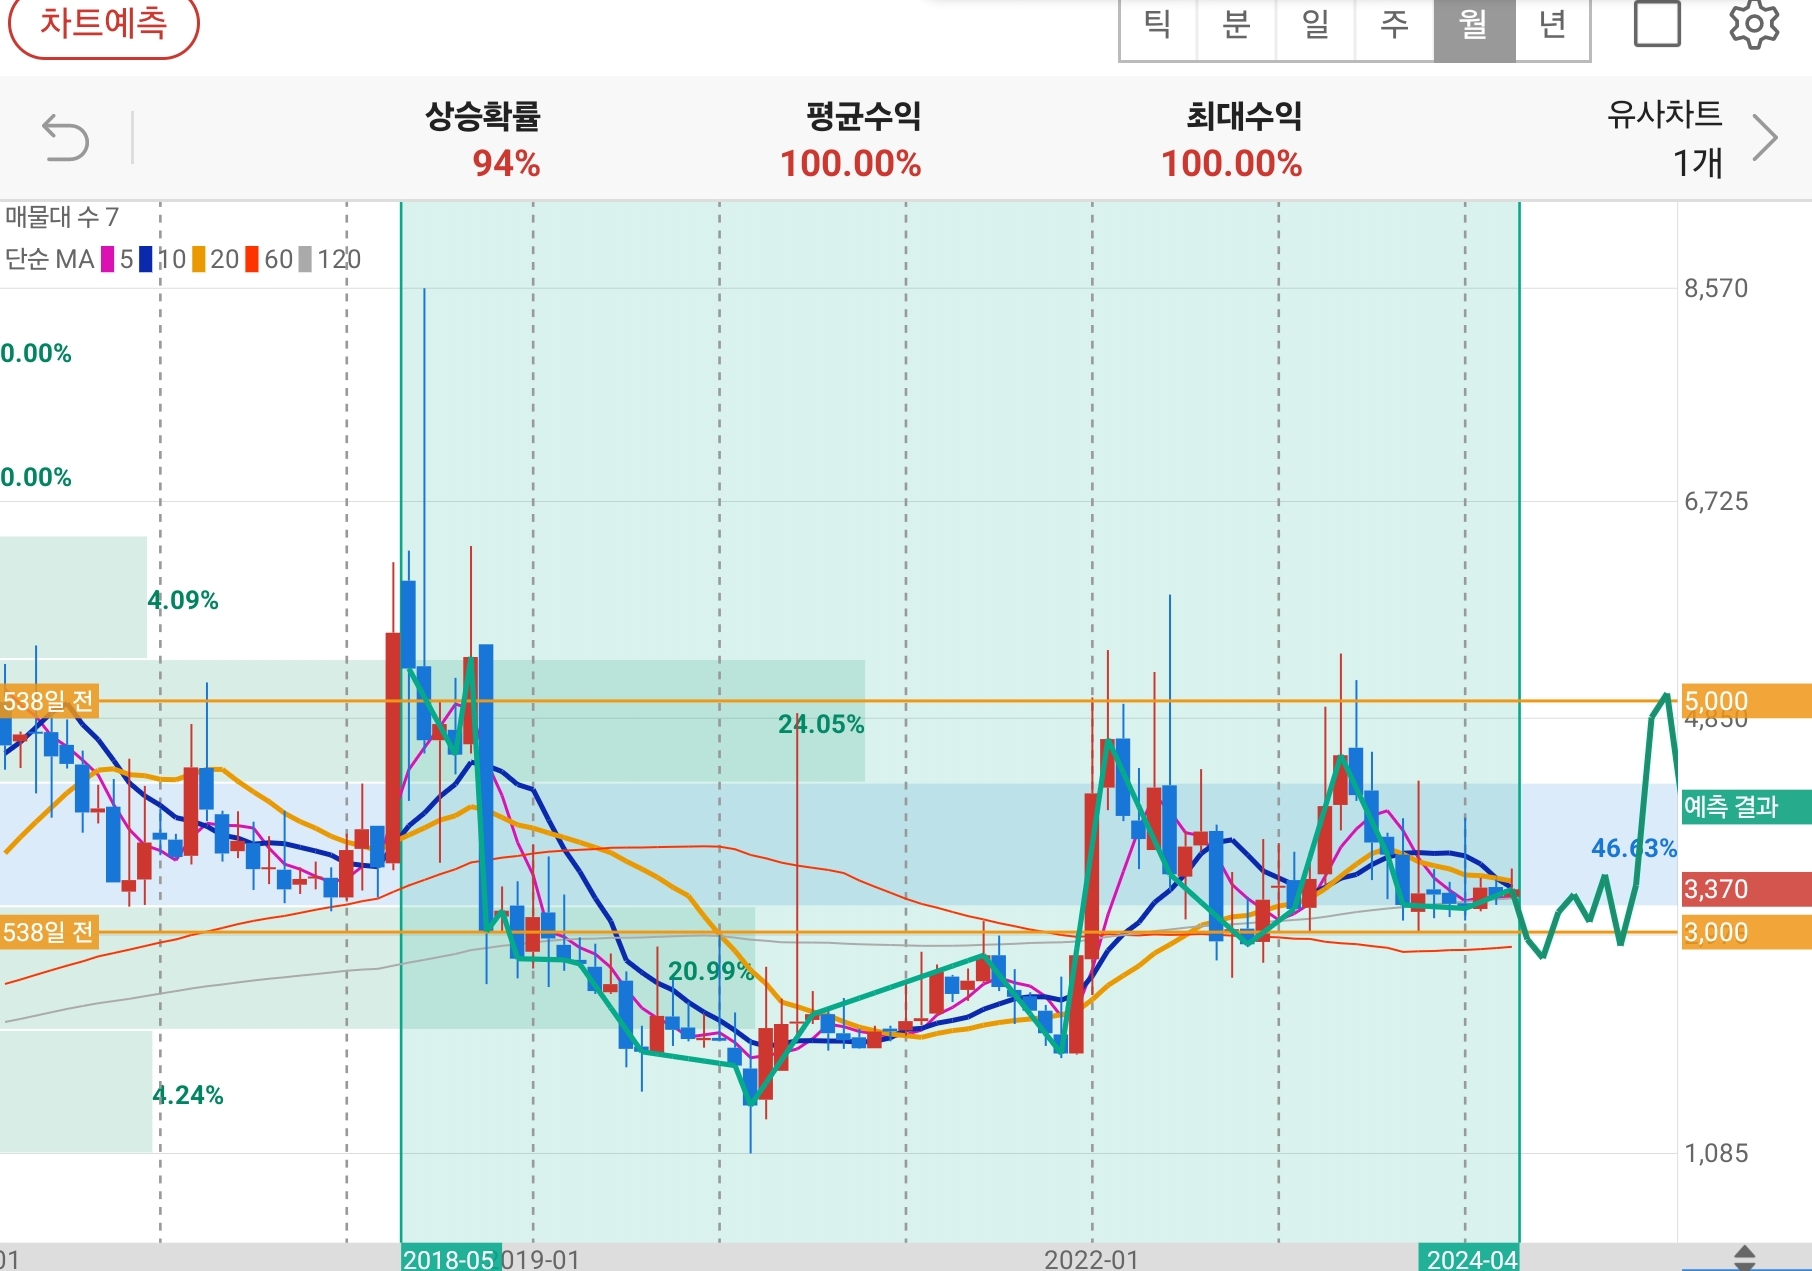Select the 2018-05 start date marker

[451, 1258]
